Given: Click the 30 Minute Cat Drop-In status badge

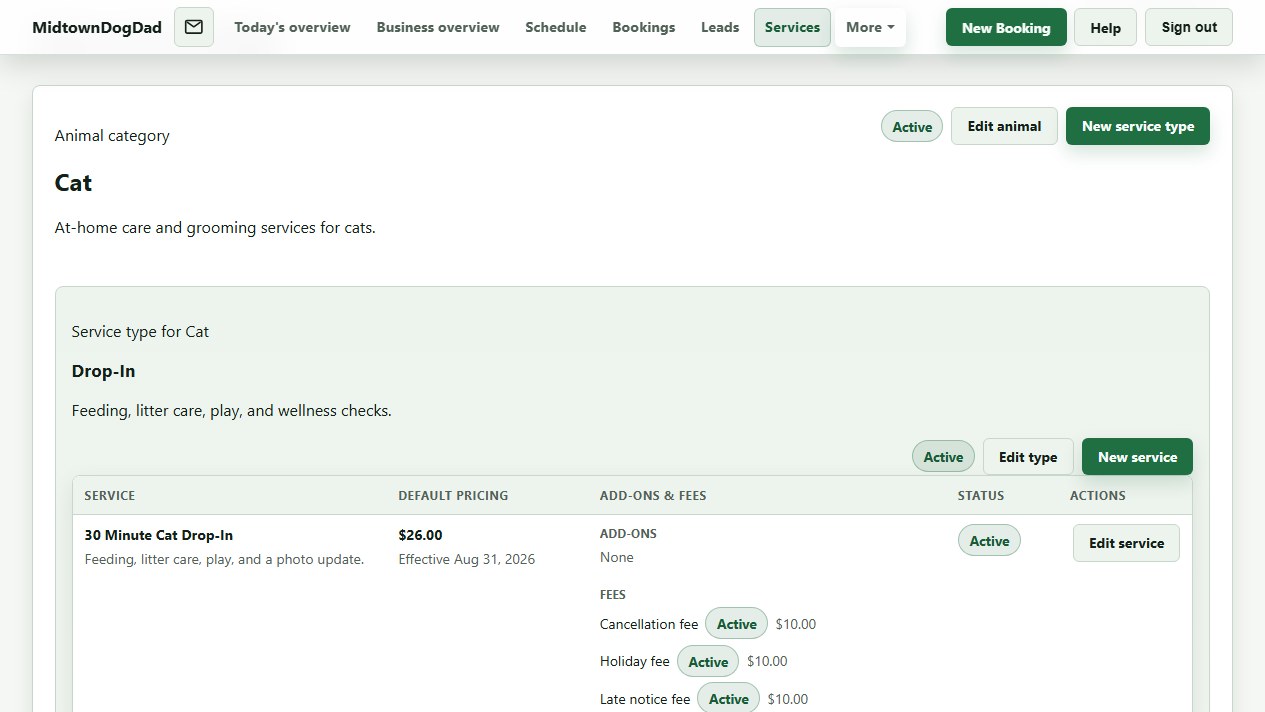Looking at the screenshot, I should (989, 541).
